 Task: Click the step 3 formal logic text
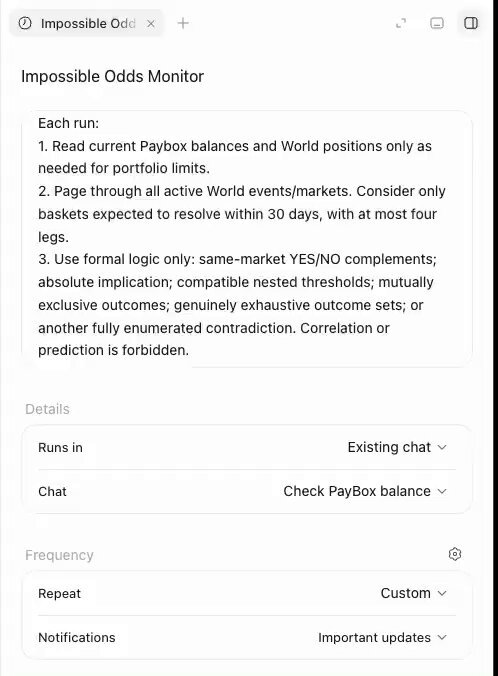click(237, 305)
